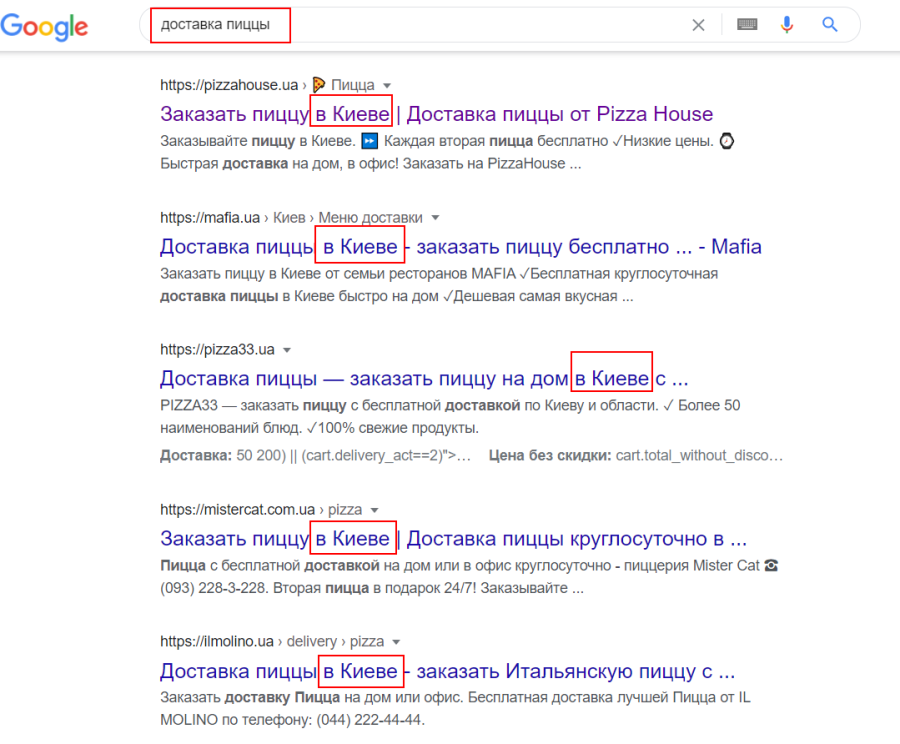Expand dropdown arrow next to pizza33.ua URL
The height and width of the screenshot is (744, 900).
(287, 350)
